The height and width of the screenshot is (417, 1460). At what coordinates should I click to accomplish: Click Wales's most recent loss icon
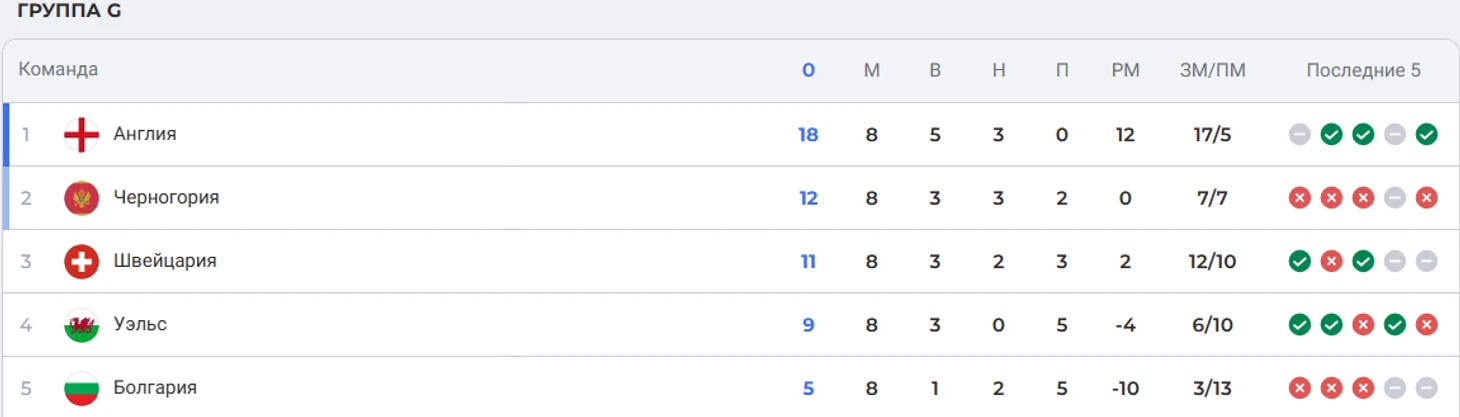pyautogui.click(x=1427, y=325)
